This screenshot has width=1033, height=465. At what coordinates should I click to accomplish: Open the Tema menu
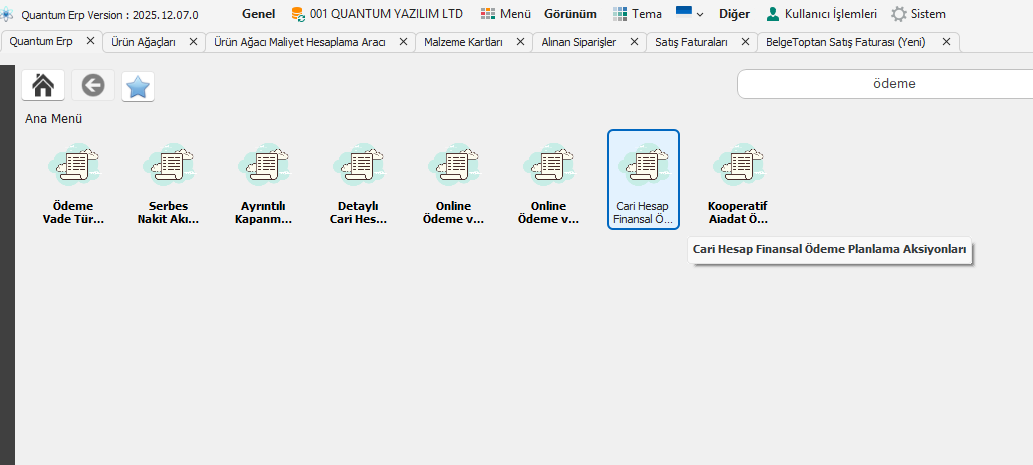click(636, 14)
